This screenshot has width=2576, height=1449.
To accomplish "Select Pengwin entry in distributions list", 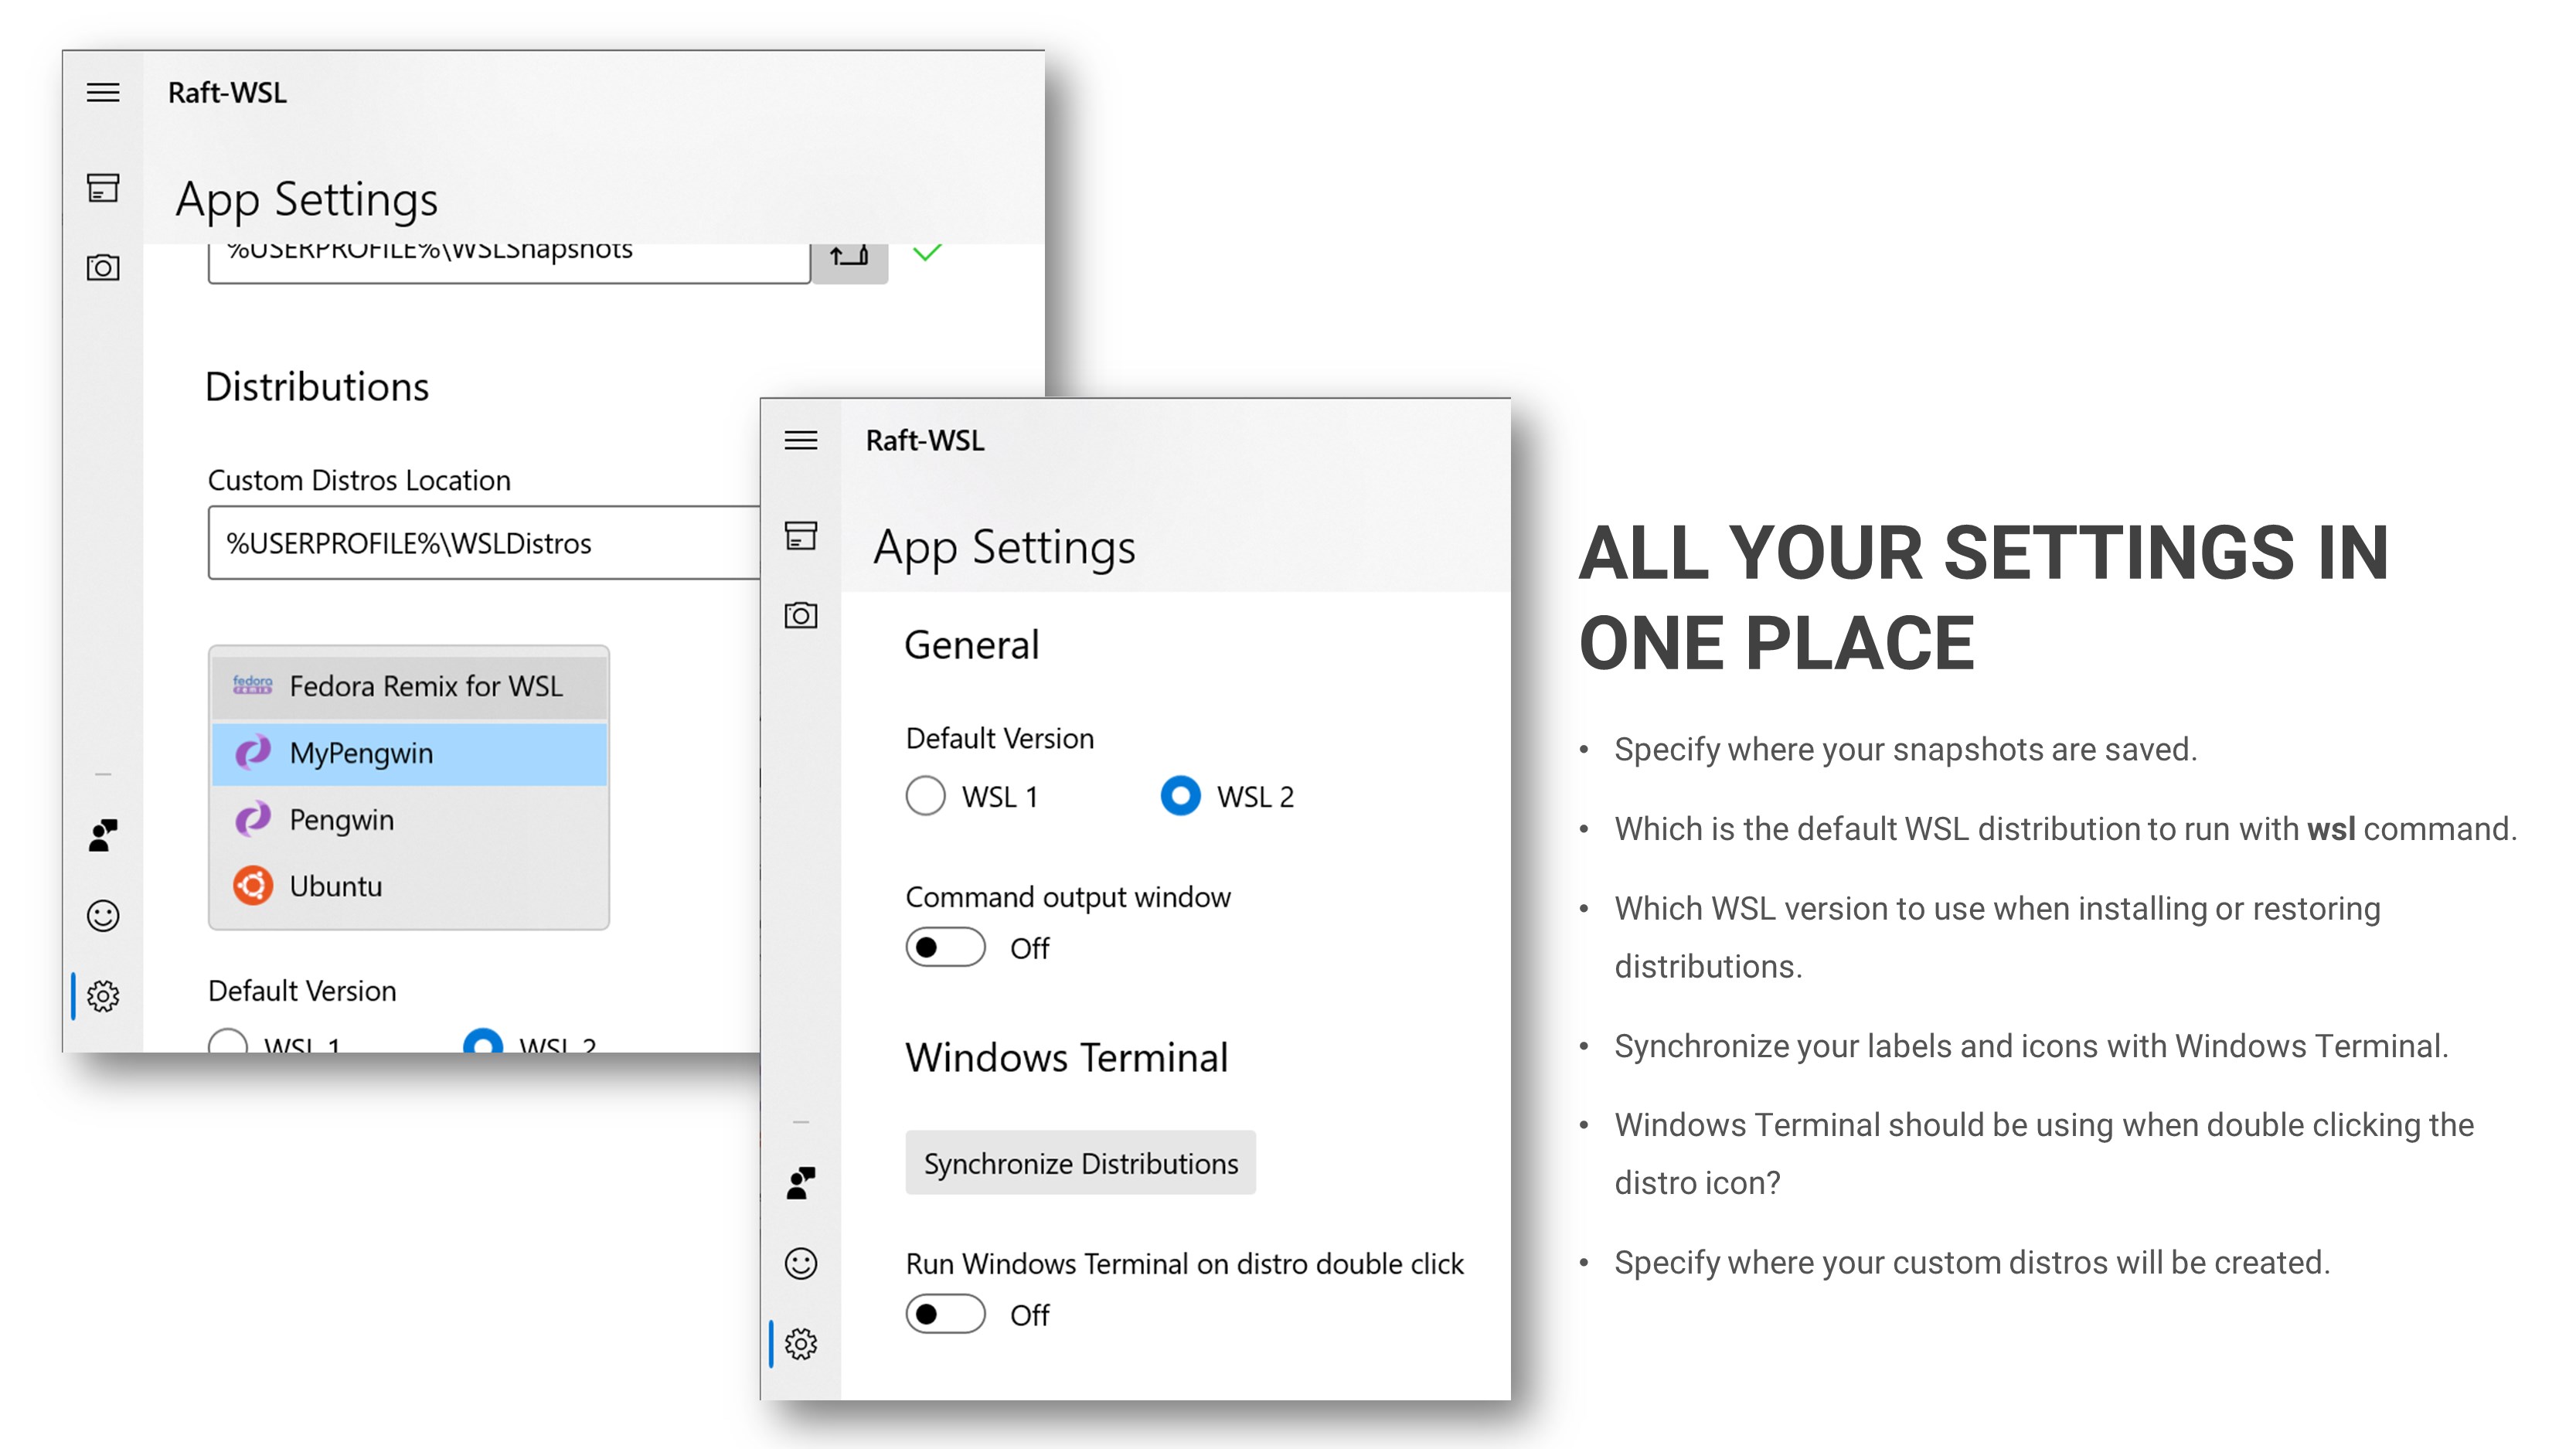I will click(x=409, y=820).
